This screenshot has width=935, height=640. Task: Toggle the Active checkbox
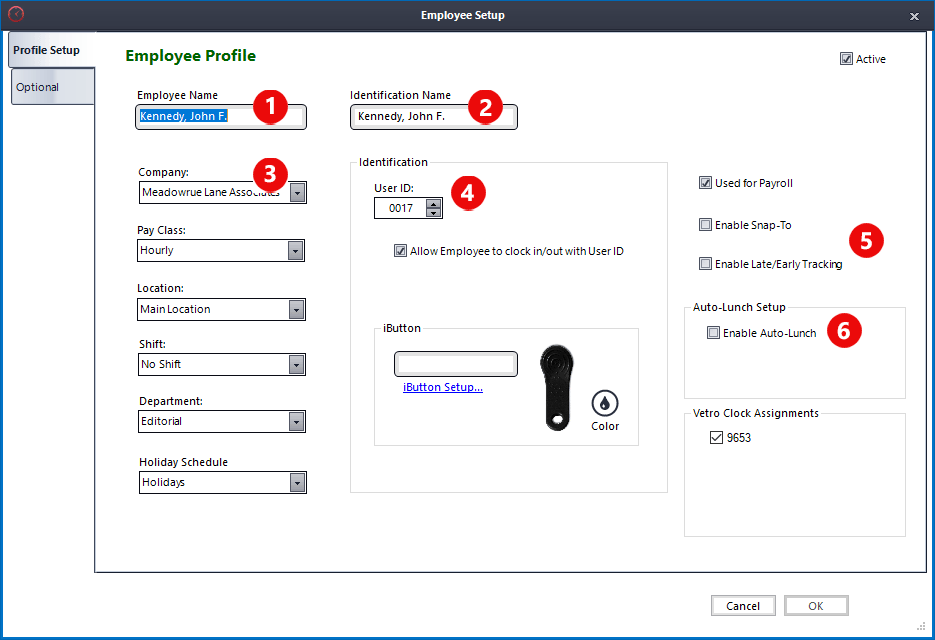point(846,58)
